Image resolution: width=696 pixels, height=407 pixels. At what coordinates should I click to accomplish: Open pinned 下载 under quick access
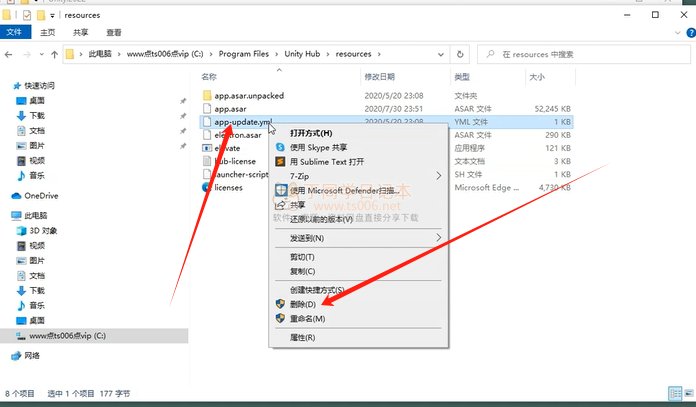coord(37,115)
